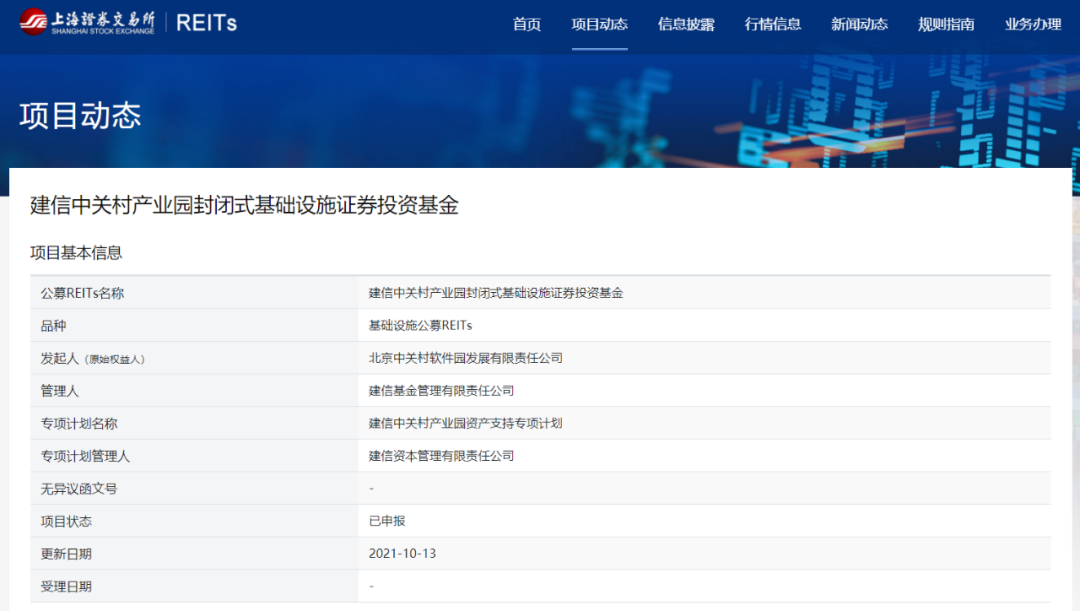Click the 项目基本信息 section header
Viewport: 1080px width, 611px height.
(x=76, y=253)
